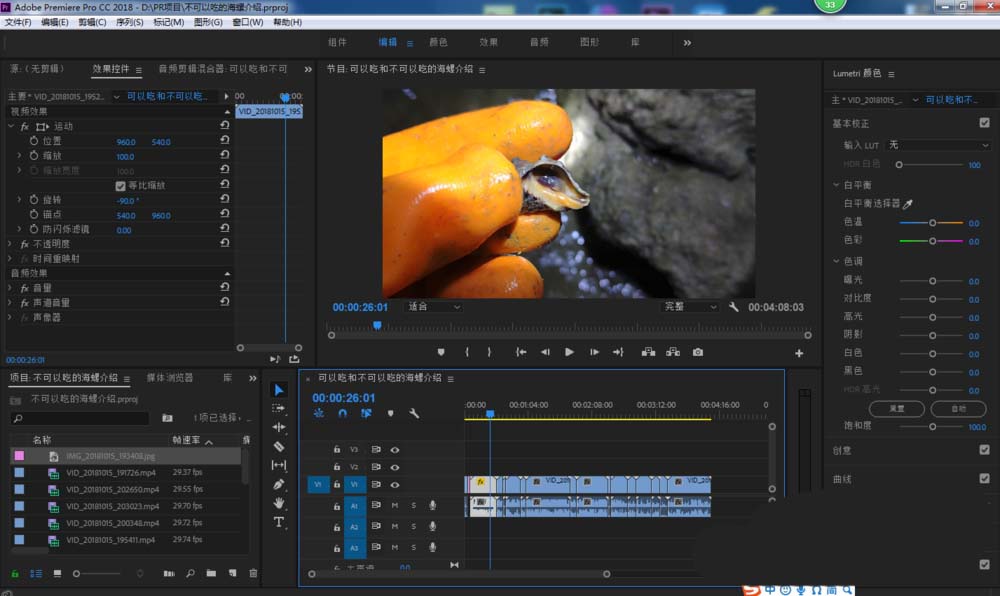
Task: Select the Razor tool in the toolbar
Action: 279,446
